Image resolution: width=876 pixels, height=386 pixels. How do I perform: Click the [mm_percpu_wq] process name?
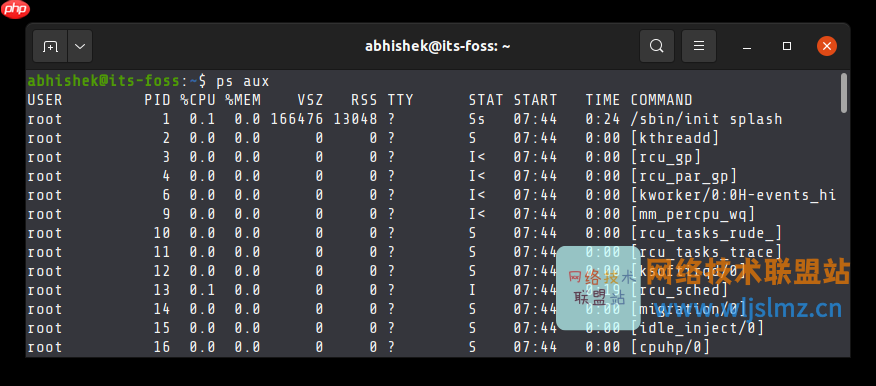[693, 214]
